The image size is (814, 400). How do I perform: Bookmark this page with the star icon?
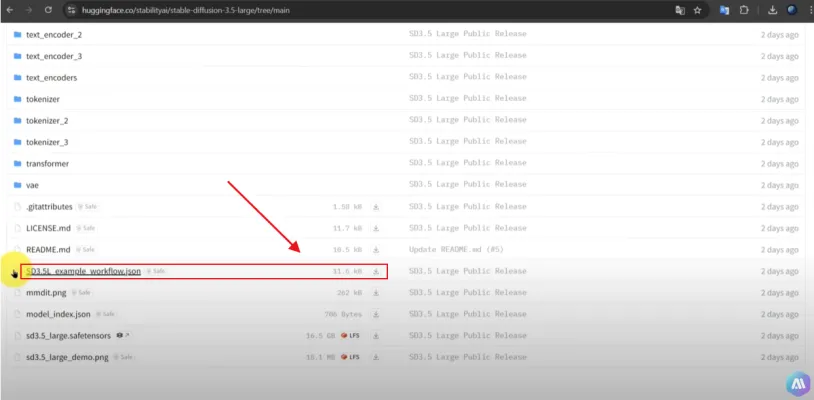[x=697, y=10]
